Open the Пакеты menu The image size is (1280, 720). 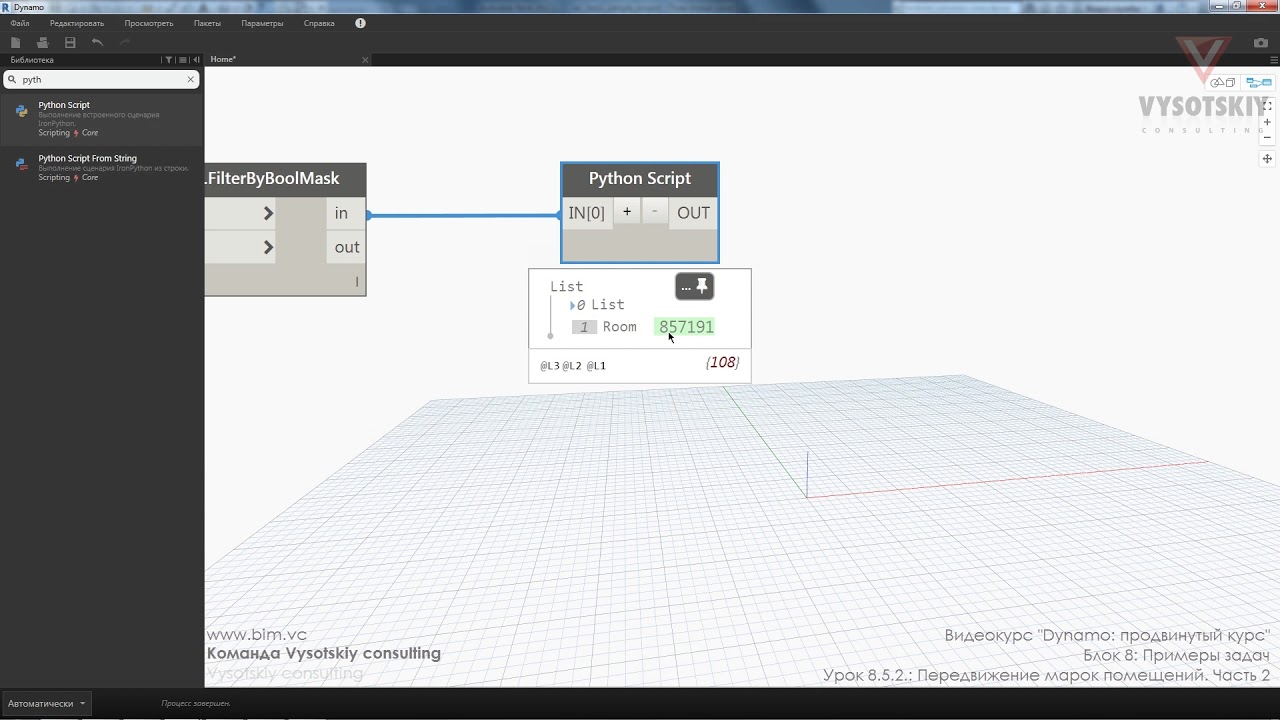(x=207, y=23)
